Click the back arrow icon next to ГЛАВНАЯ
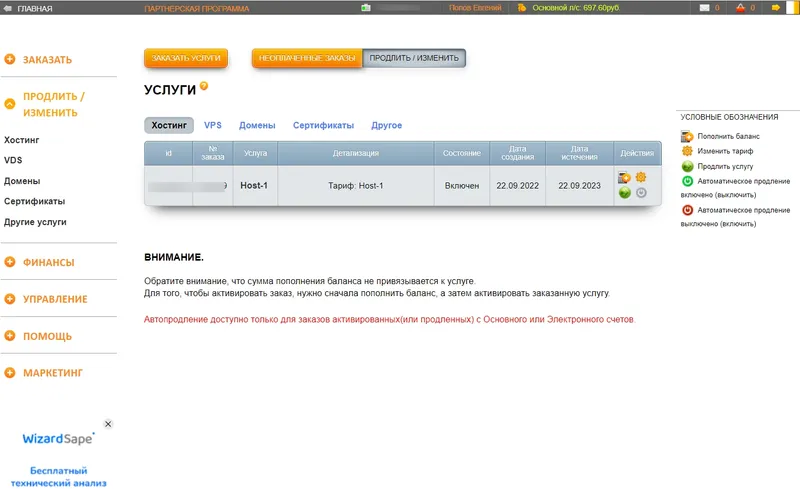The image size is (800, 489). [8, 8]
